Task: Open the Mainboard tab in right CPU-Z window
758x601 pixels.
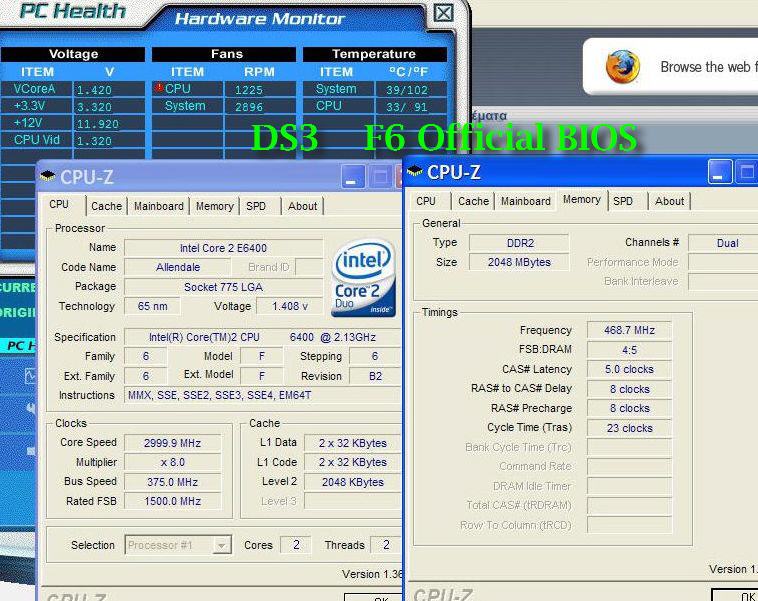Action: click(x=525, y=201)
